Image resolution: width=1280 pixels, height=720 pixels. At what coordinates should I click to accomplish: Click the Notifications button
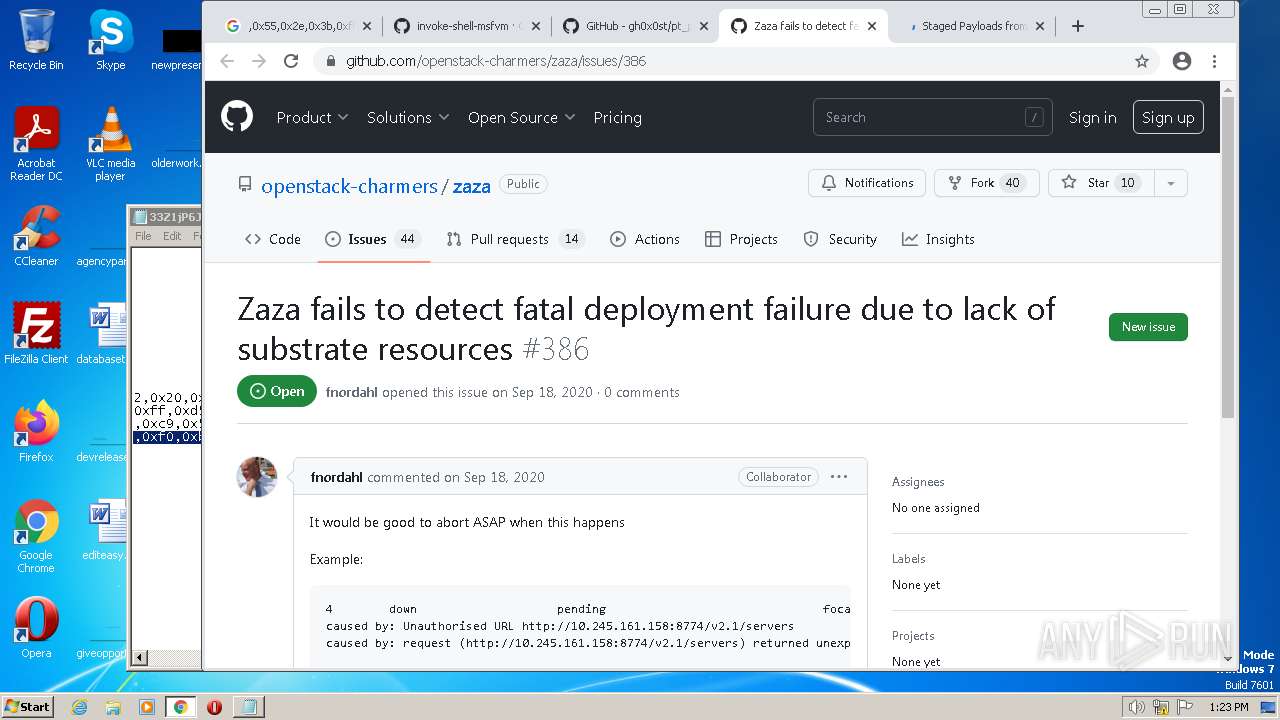[x=867, y=183]
